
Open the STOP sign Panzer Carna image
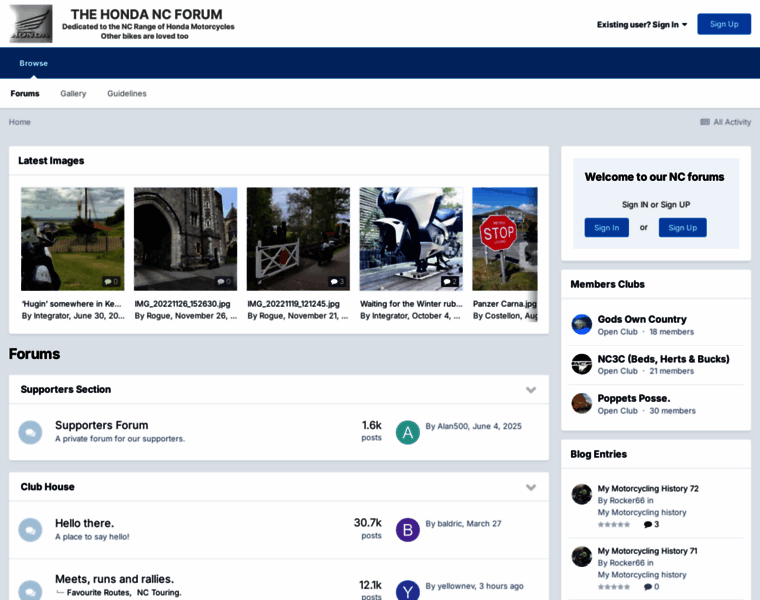pos(504,239)
